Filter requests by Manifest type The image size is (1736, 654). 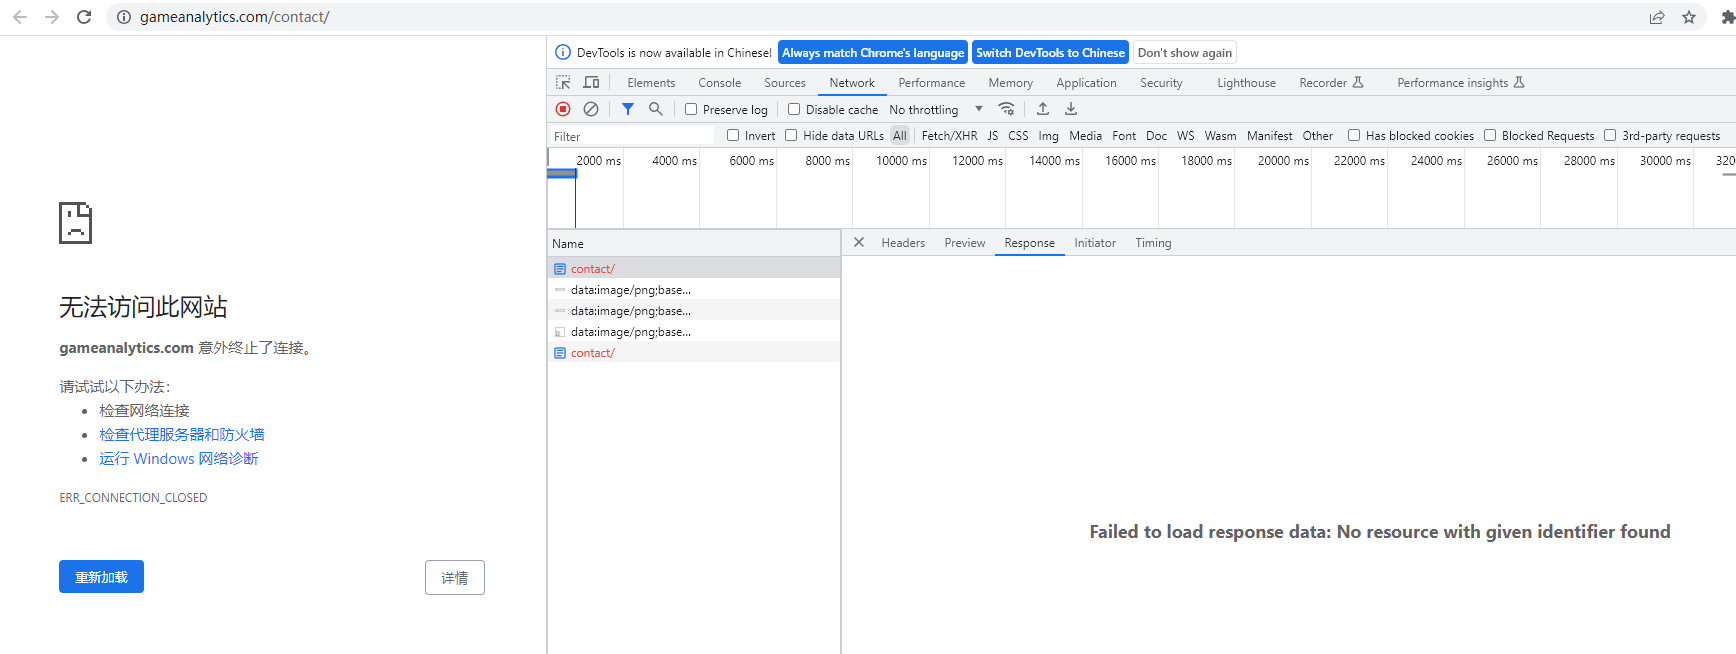[x=1269, y=136]
